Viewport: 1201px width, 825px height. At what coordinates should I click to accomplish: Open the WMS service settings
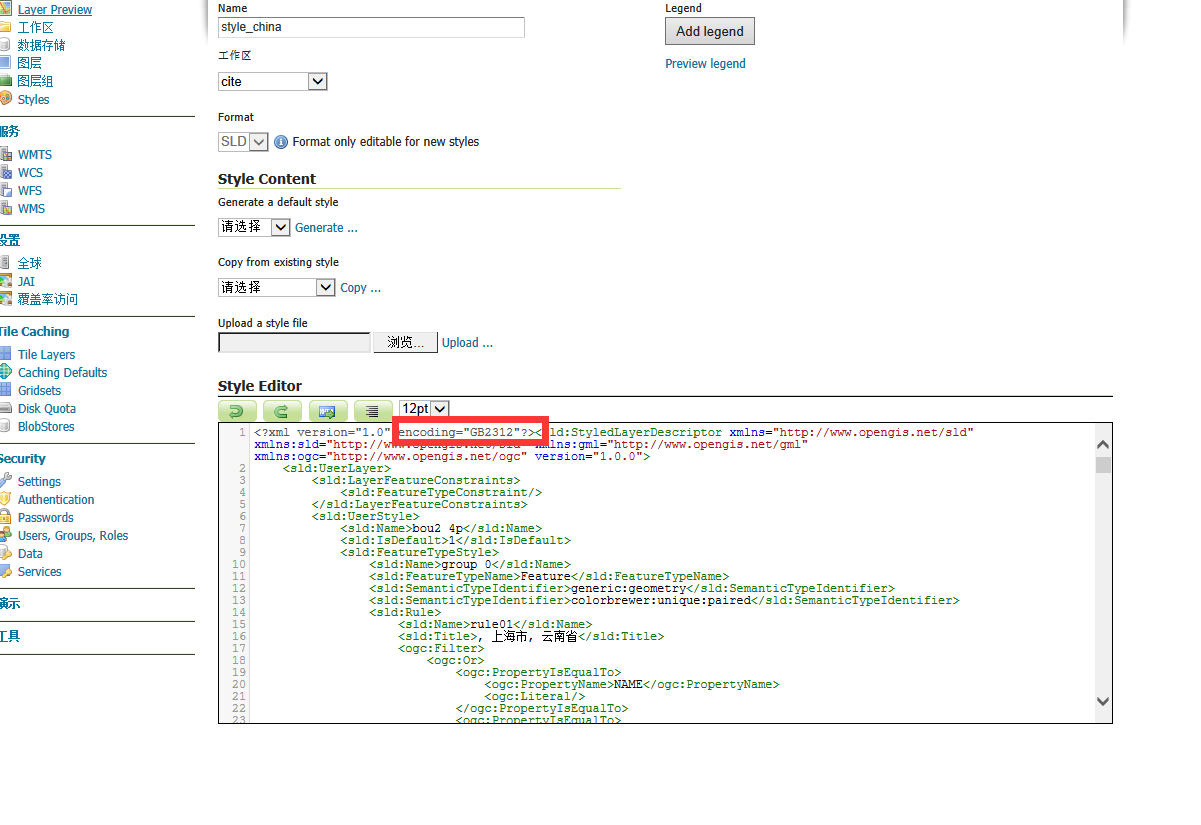(31, 208)
